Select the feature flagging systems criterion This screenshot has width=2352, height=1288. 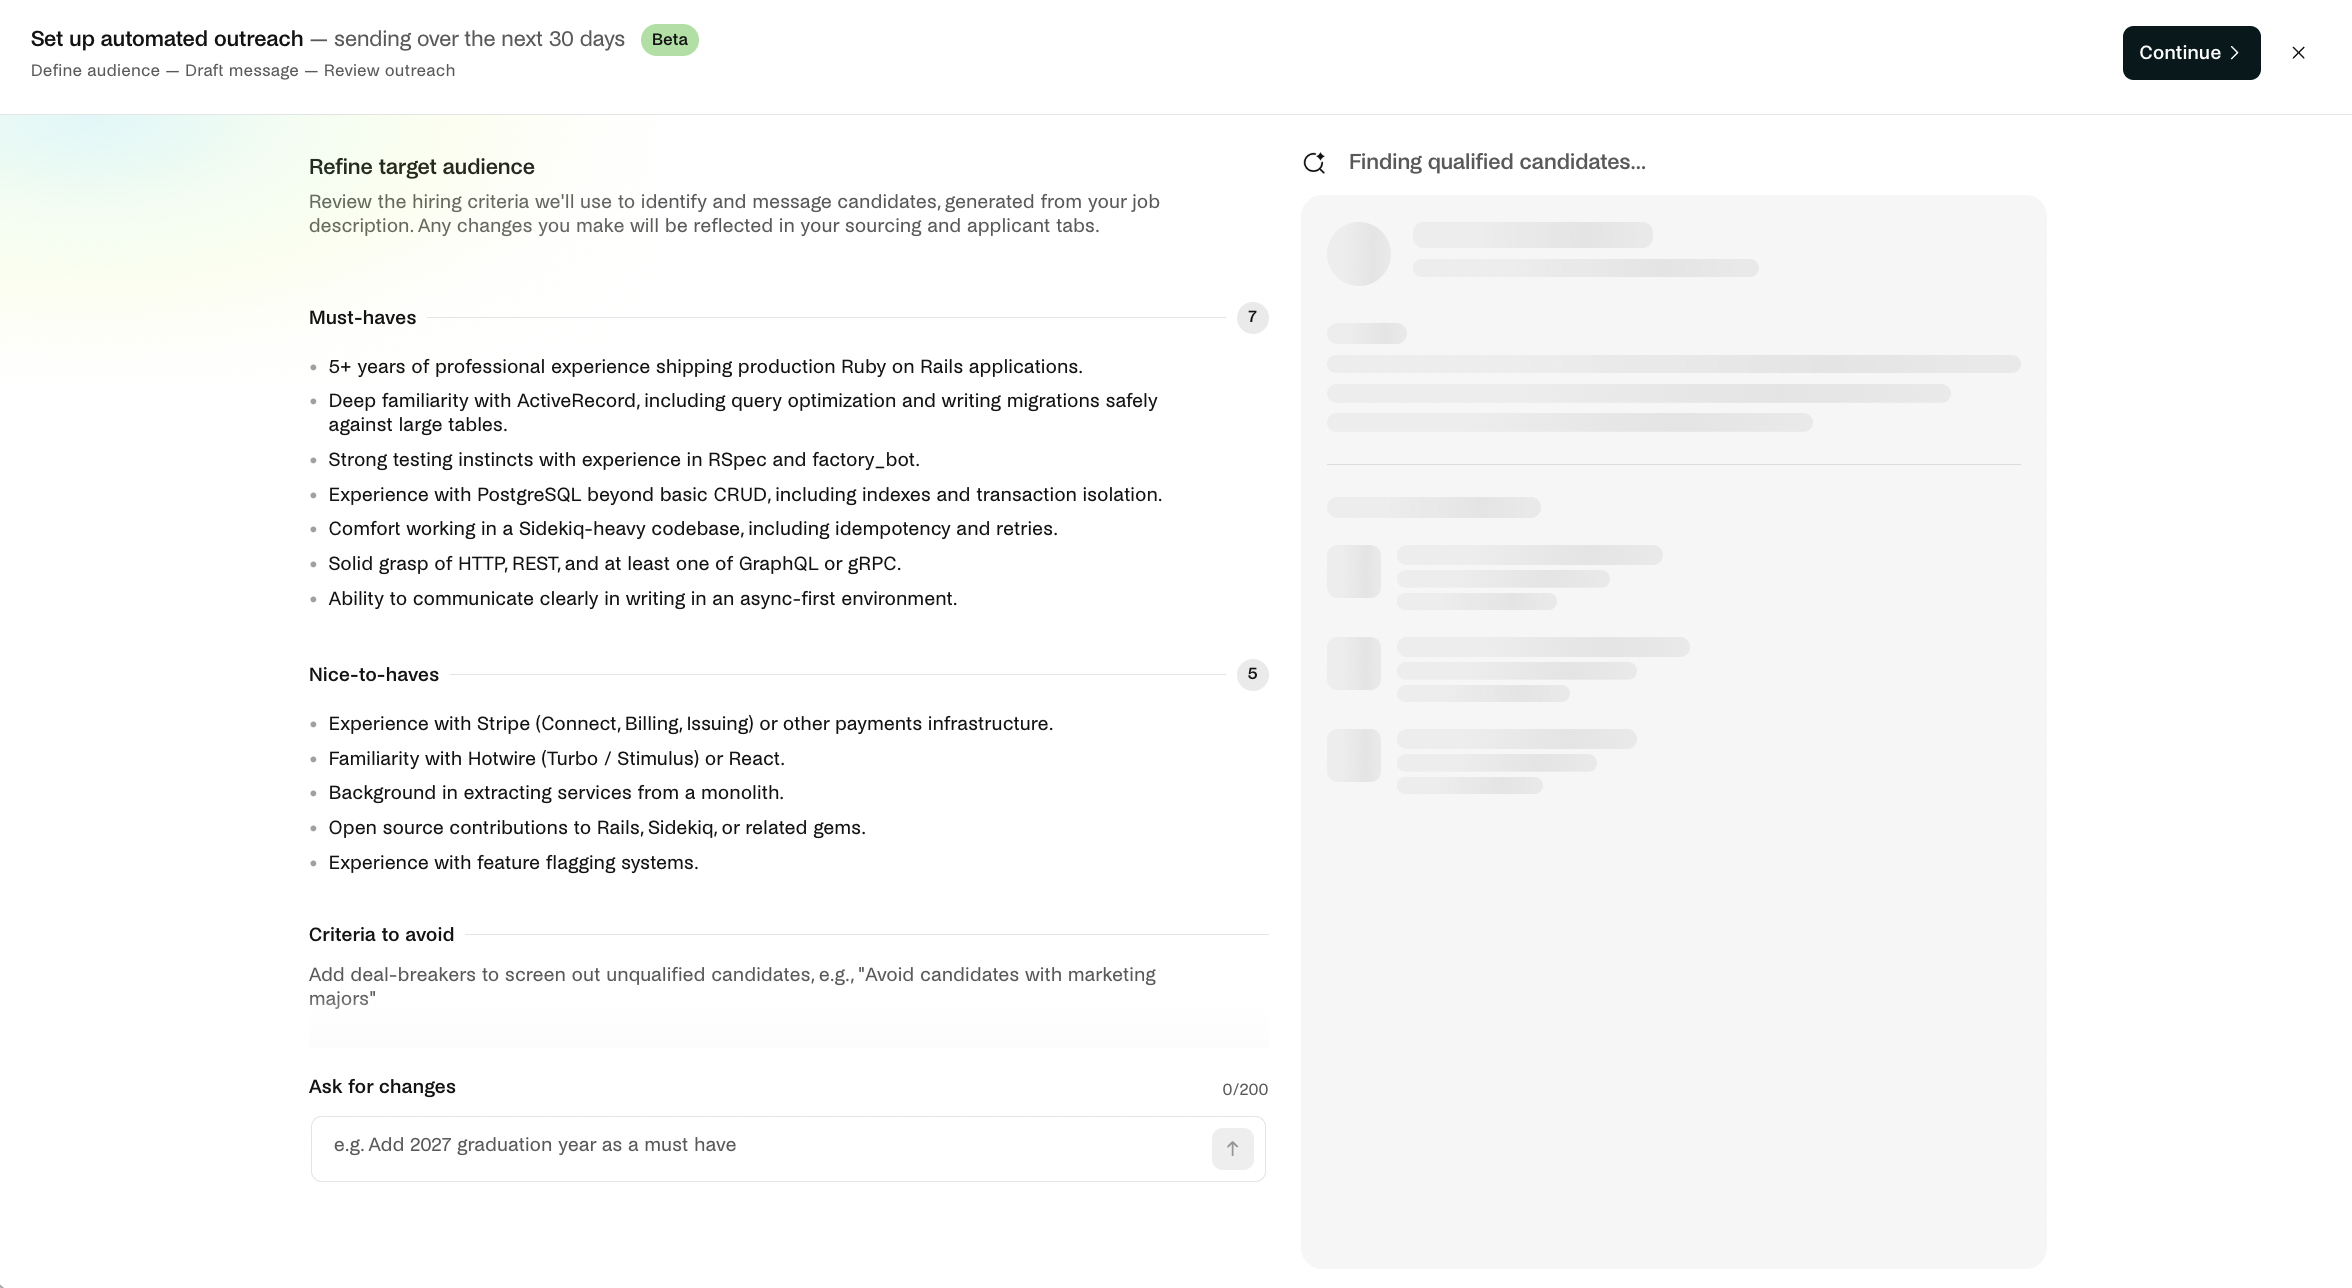(513, 863)
